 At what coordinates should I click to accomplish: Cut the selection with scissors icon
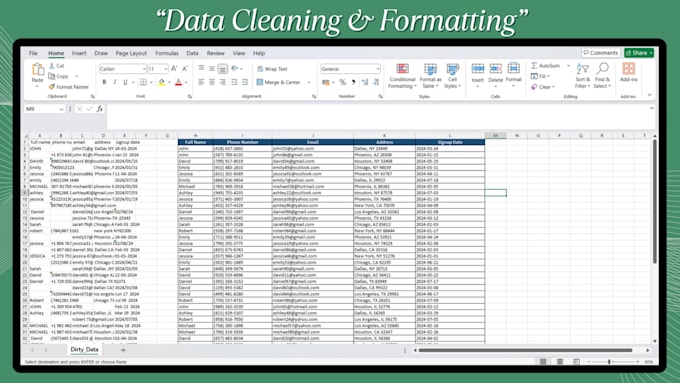[57, 66]
